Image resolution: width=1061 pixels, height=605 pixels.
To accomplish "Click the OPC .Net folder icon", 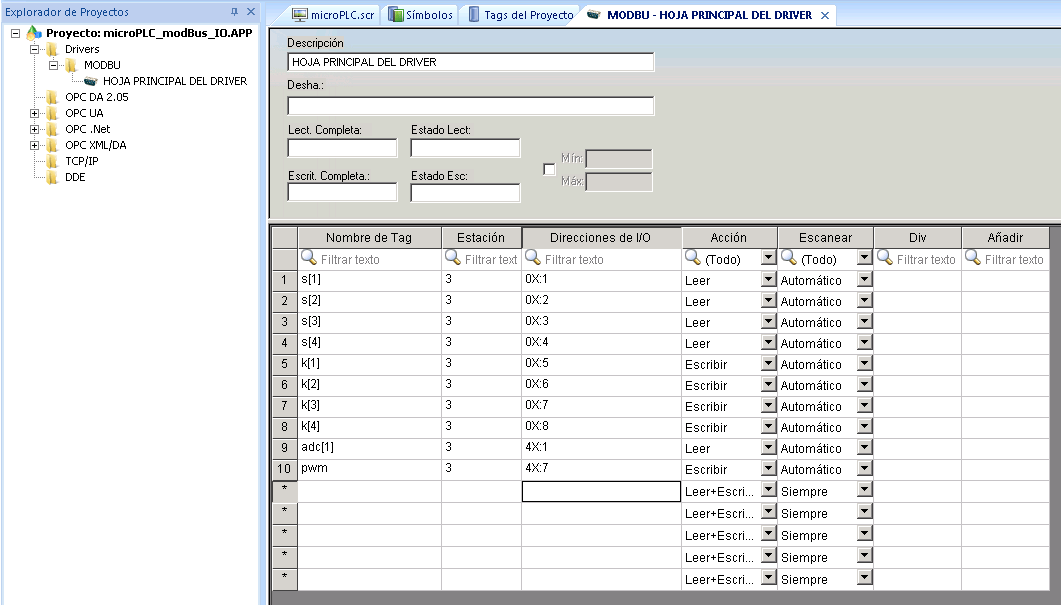I will 52,129.
